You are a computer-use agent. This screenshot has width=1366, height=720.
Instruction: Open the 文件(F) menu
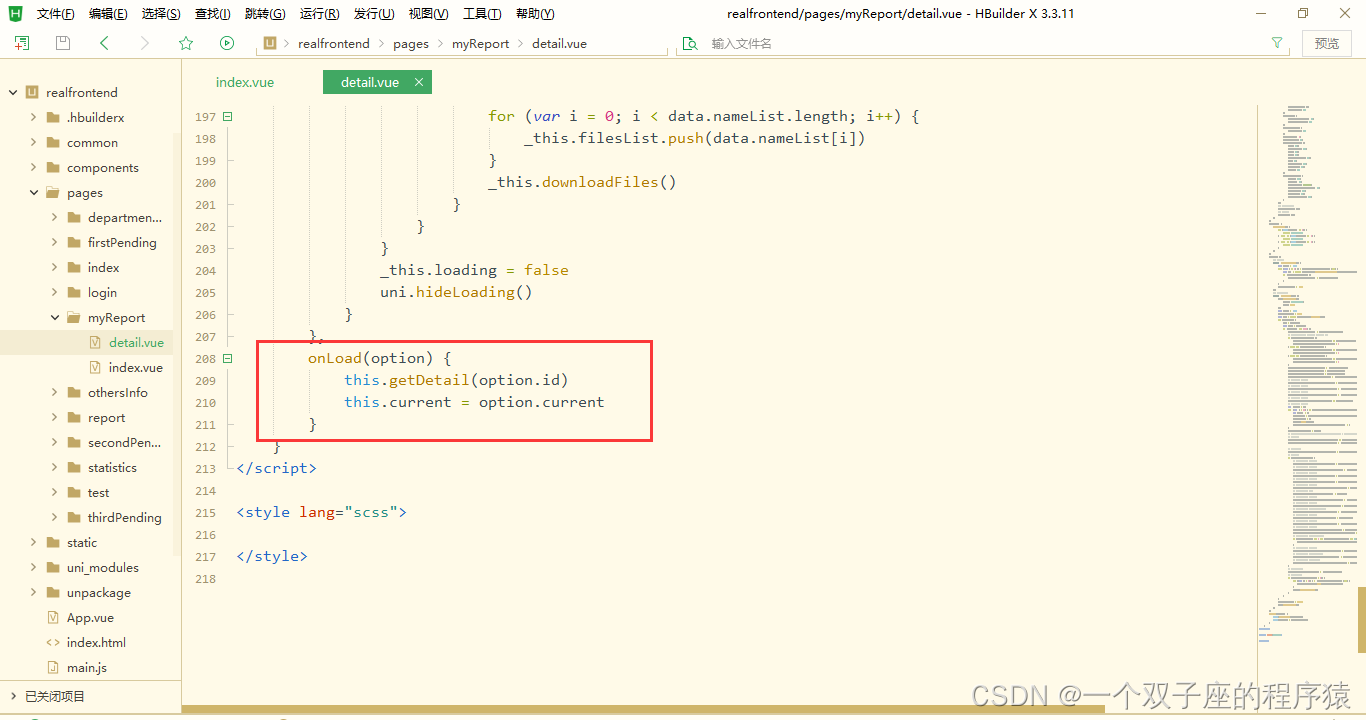(x=55, y=14)
